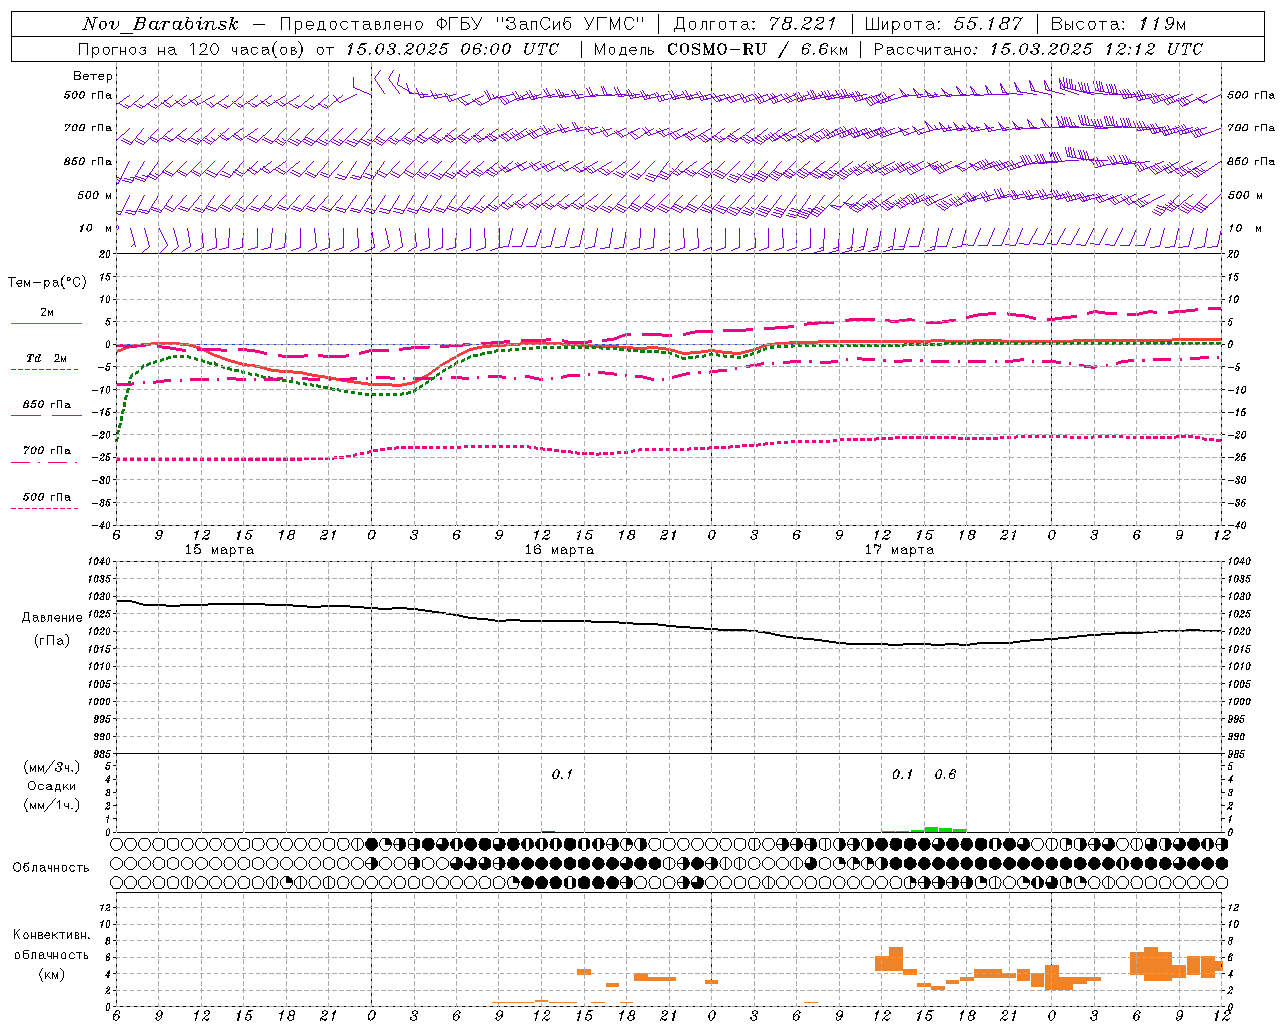Viewport: 1280px width, 1024px height.
Task: Click the right-side '10 м' wind level label
Action: 1246,228
